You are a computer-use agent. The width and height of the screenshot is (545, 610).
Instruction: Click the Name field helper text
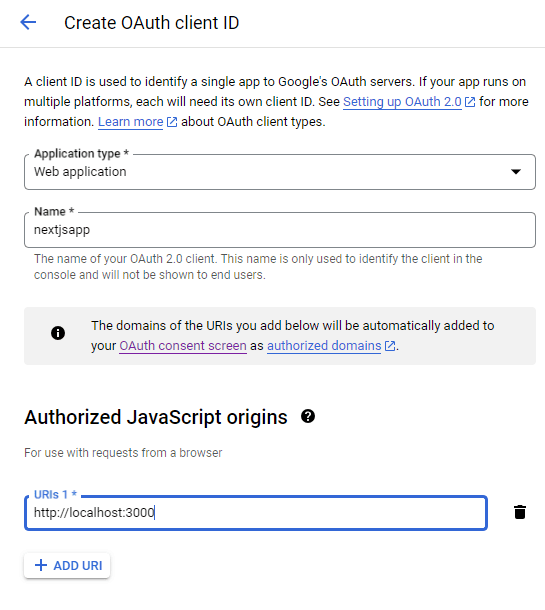(x=258, y=267)
